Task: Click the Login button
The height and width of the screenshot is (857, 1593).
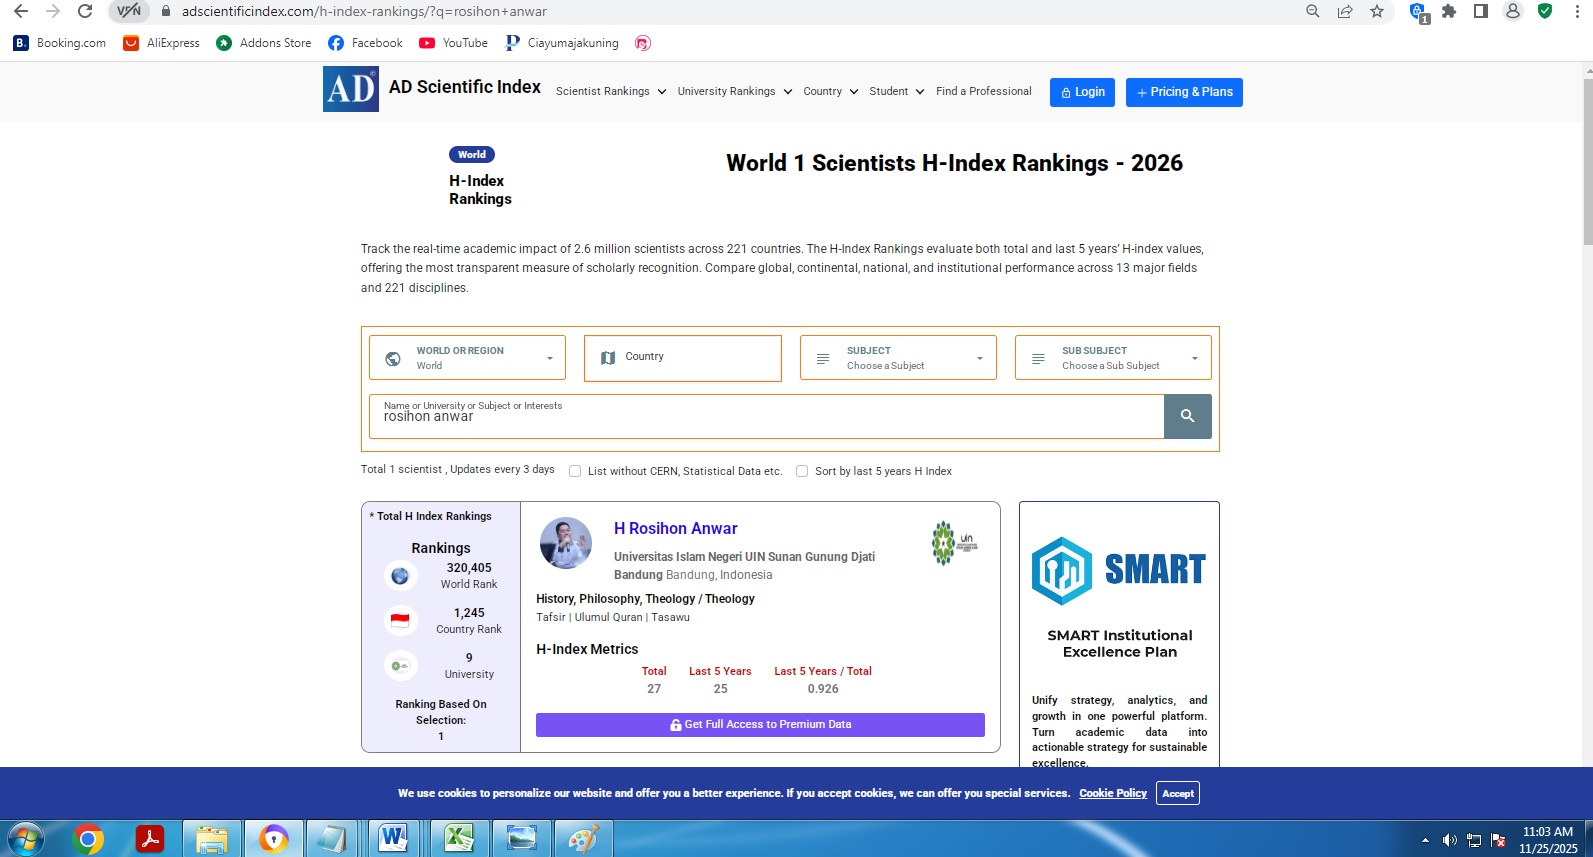Action: click(x=1082, y=92)
